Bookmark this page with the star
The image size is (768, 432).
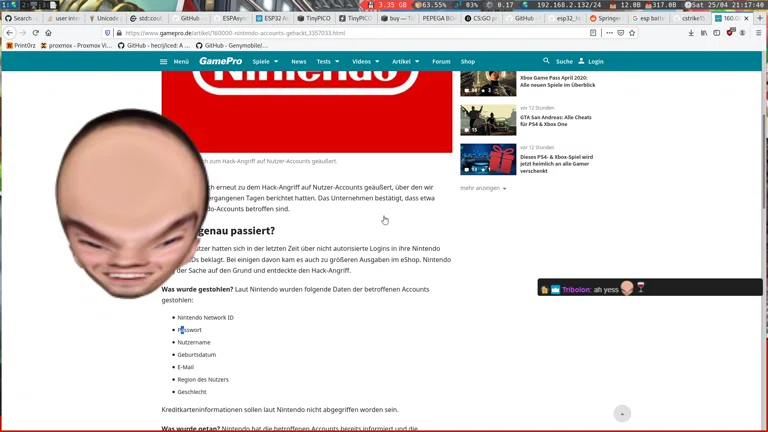pos(632,33)
